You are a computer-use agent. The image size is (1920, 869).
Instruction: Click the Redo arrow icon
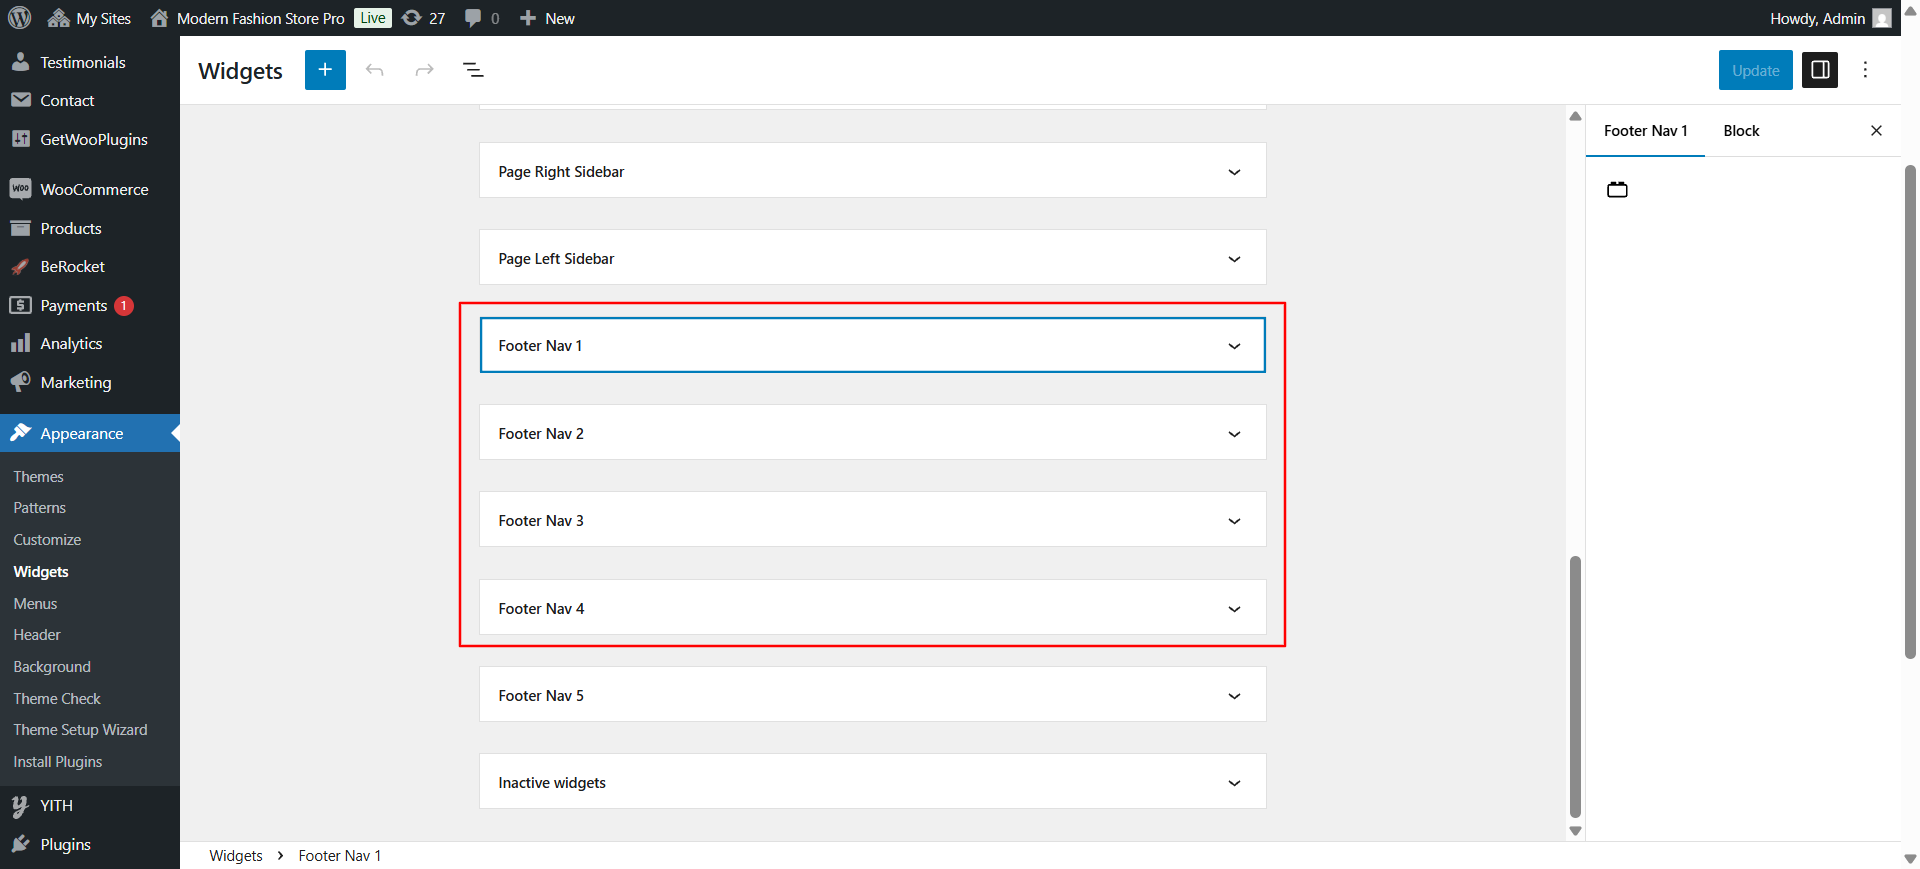point(424,70)
